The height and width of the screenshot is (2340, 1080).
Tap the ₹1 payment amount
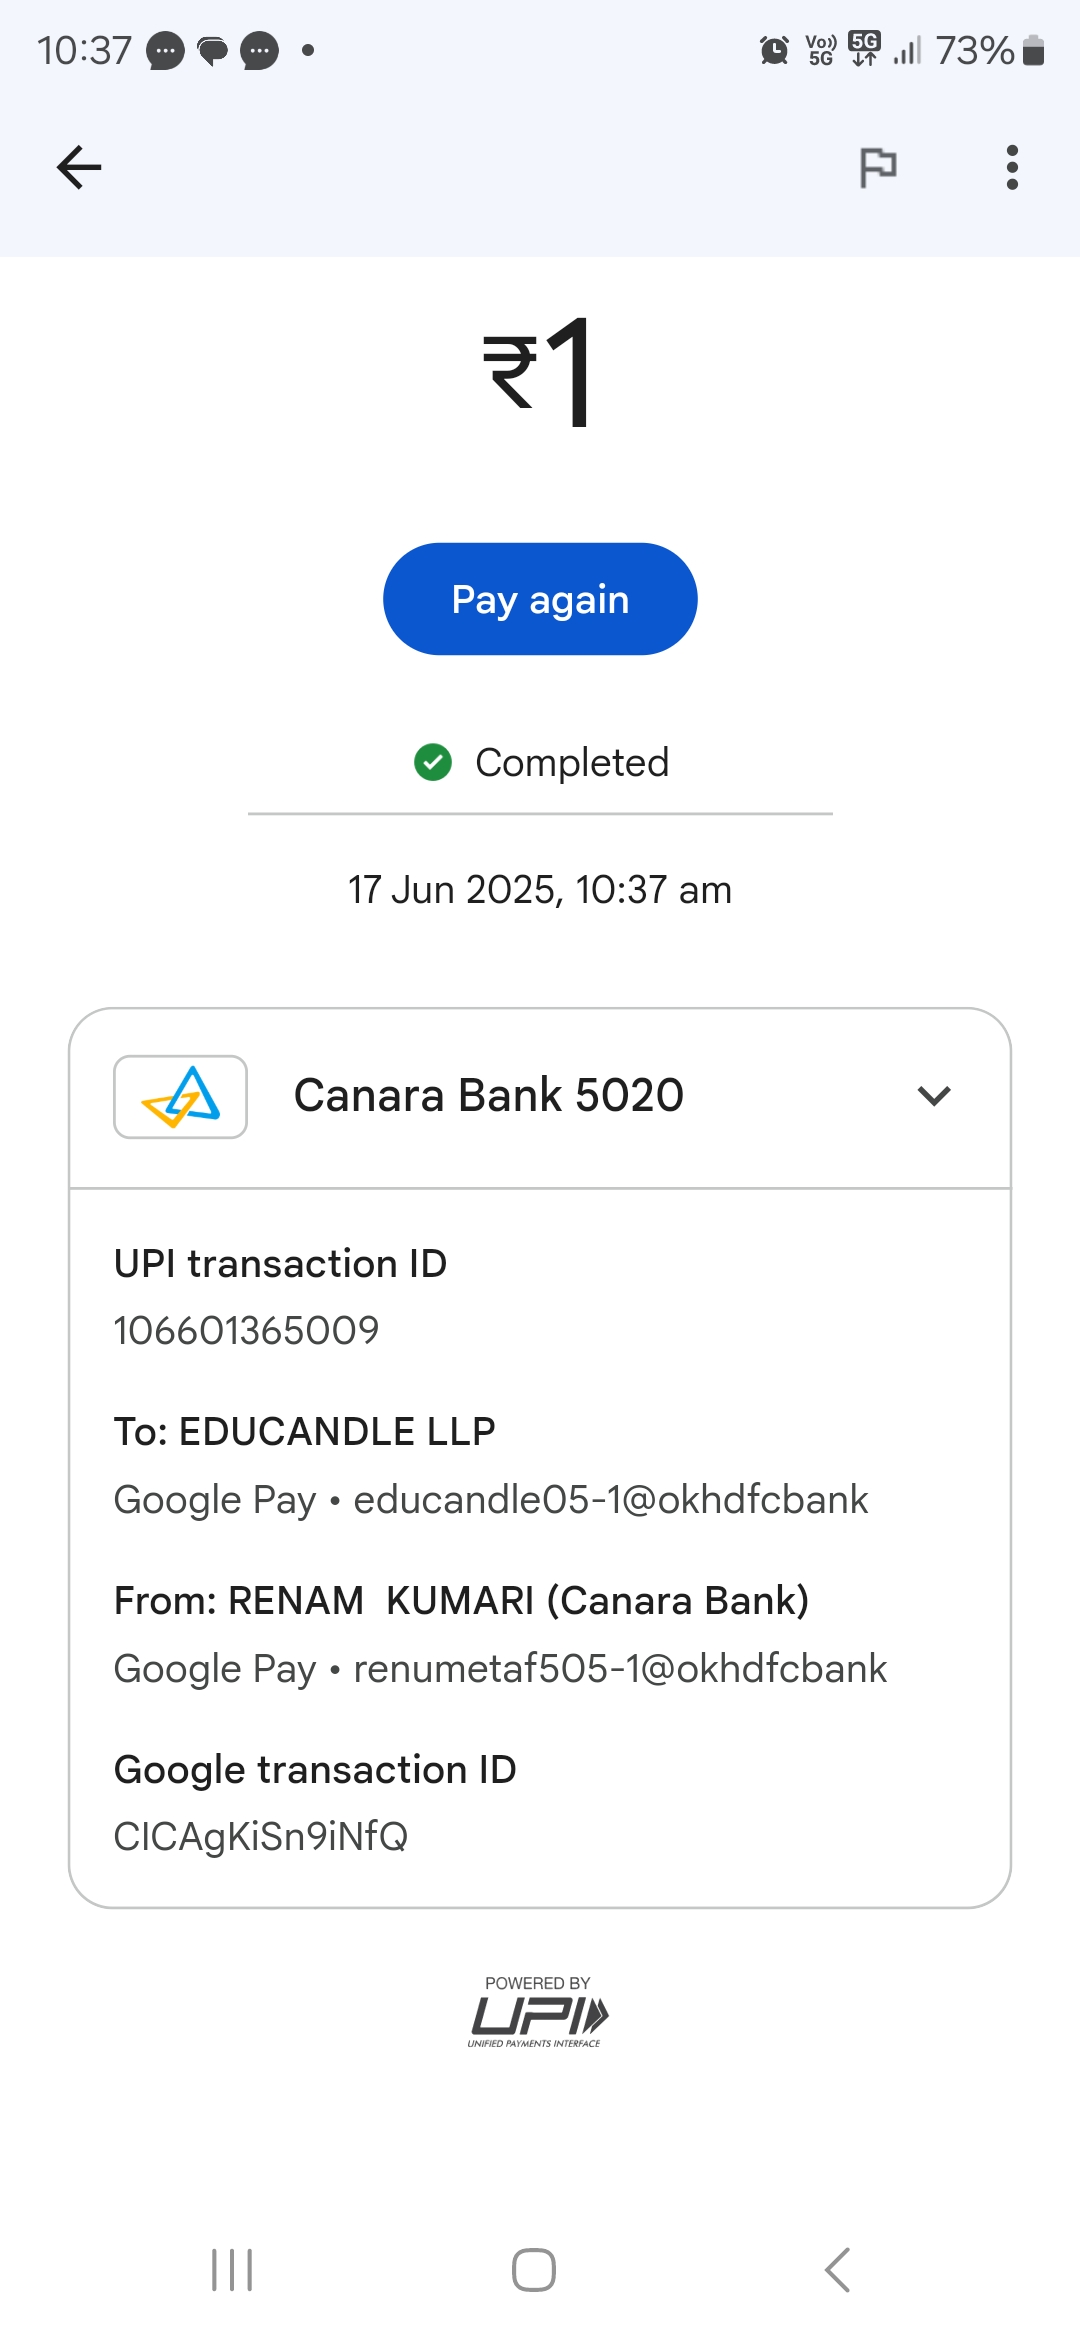coord(540,372)
